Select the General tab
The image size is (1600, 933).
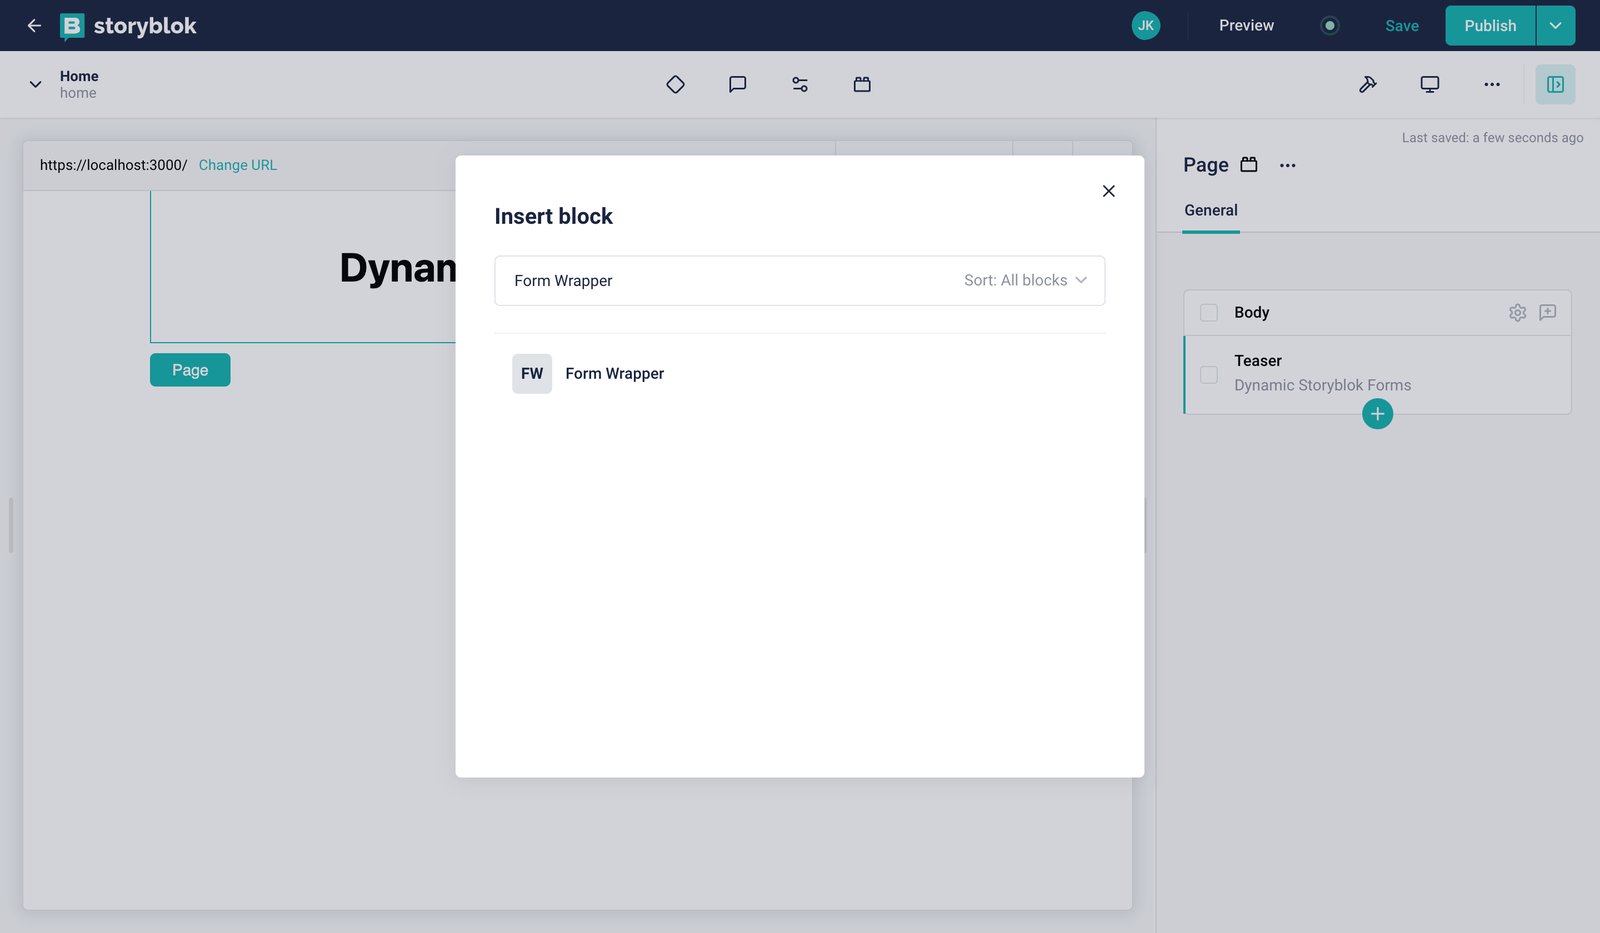click(1210, 211)
